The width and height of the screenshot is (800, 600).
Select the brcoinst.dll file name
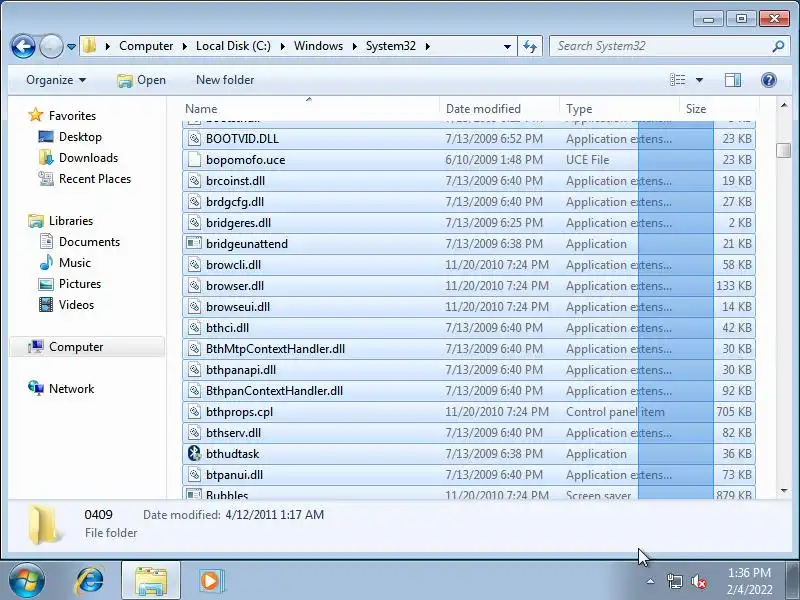235,181
